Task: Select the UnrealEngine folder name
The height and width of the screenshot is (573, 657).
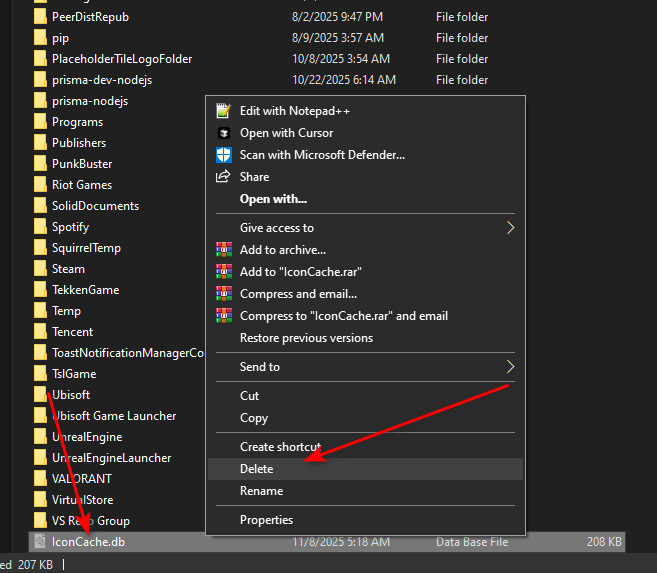Action: 87,437
